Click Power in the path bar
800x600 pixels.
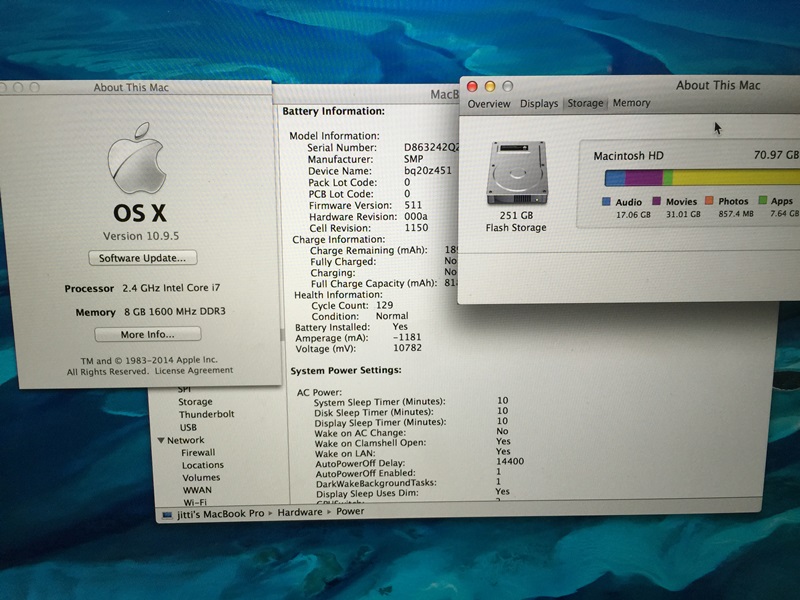click(350, 511)
